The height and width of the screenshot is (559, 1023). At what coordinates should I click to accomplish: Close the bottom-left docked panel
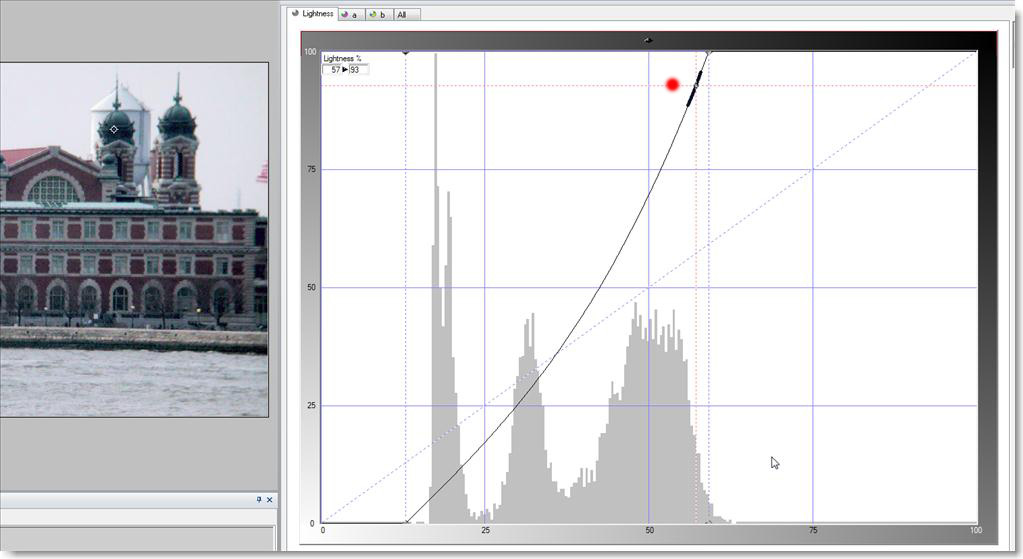click(x=269, y=500)
